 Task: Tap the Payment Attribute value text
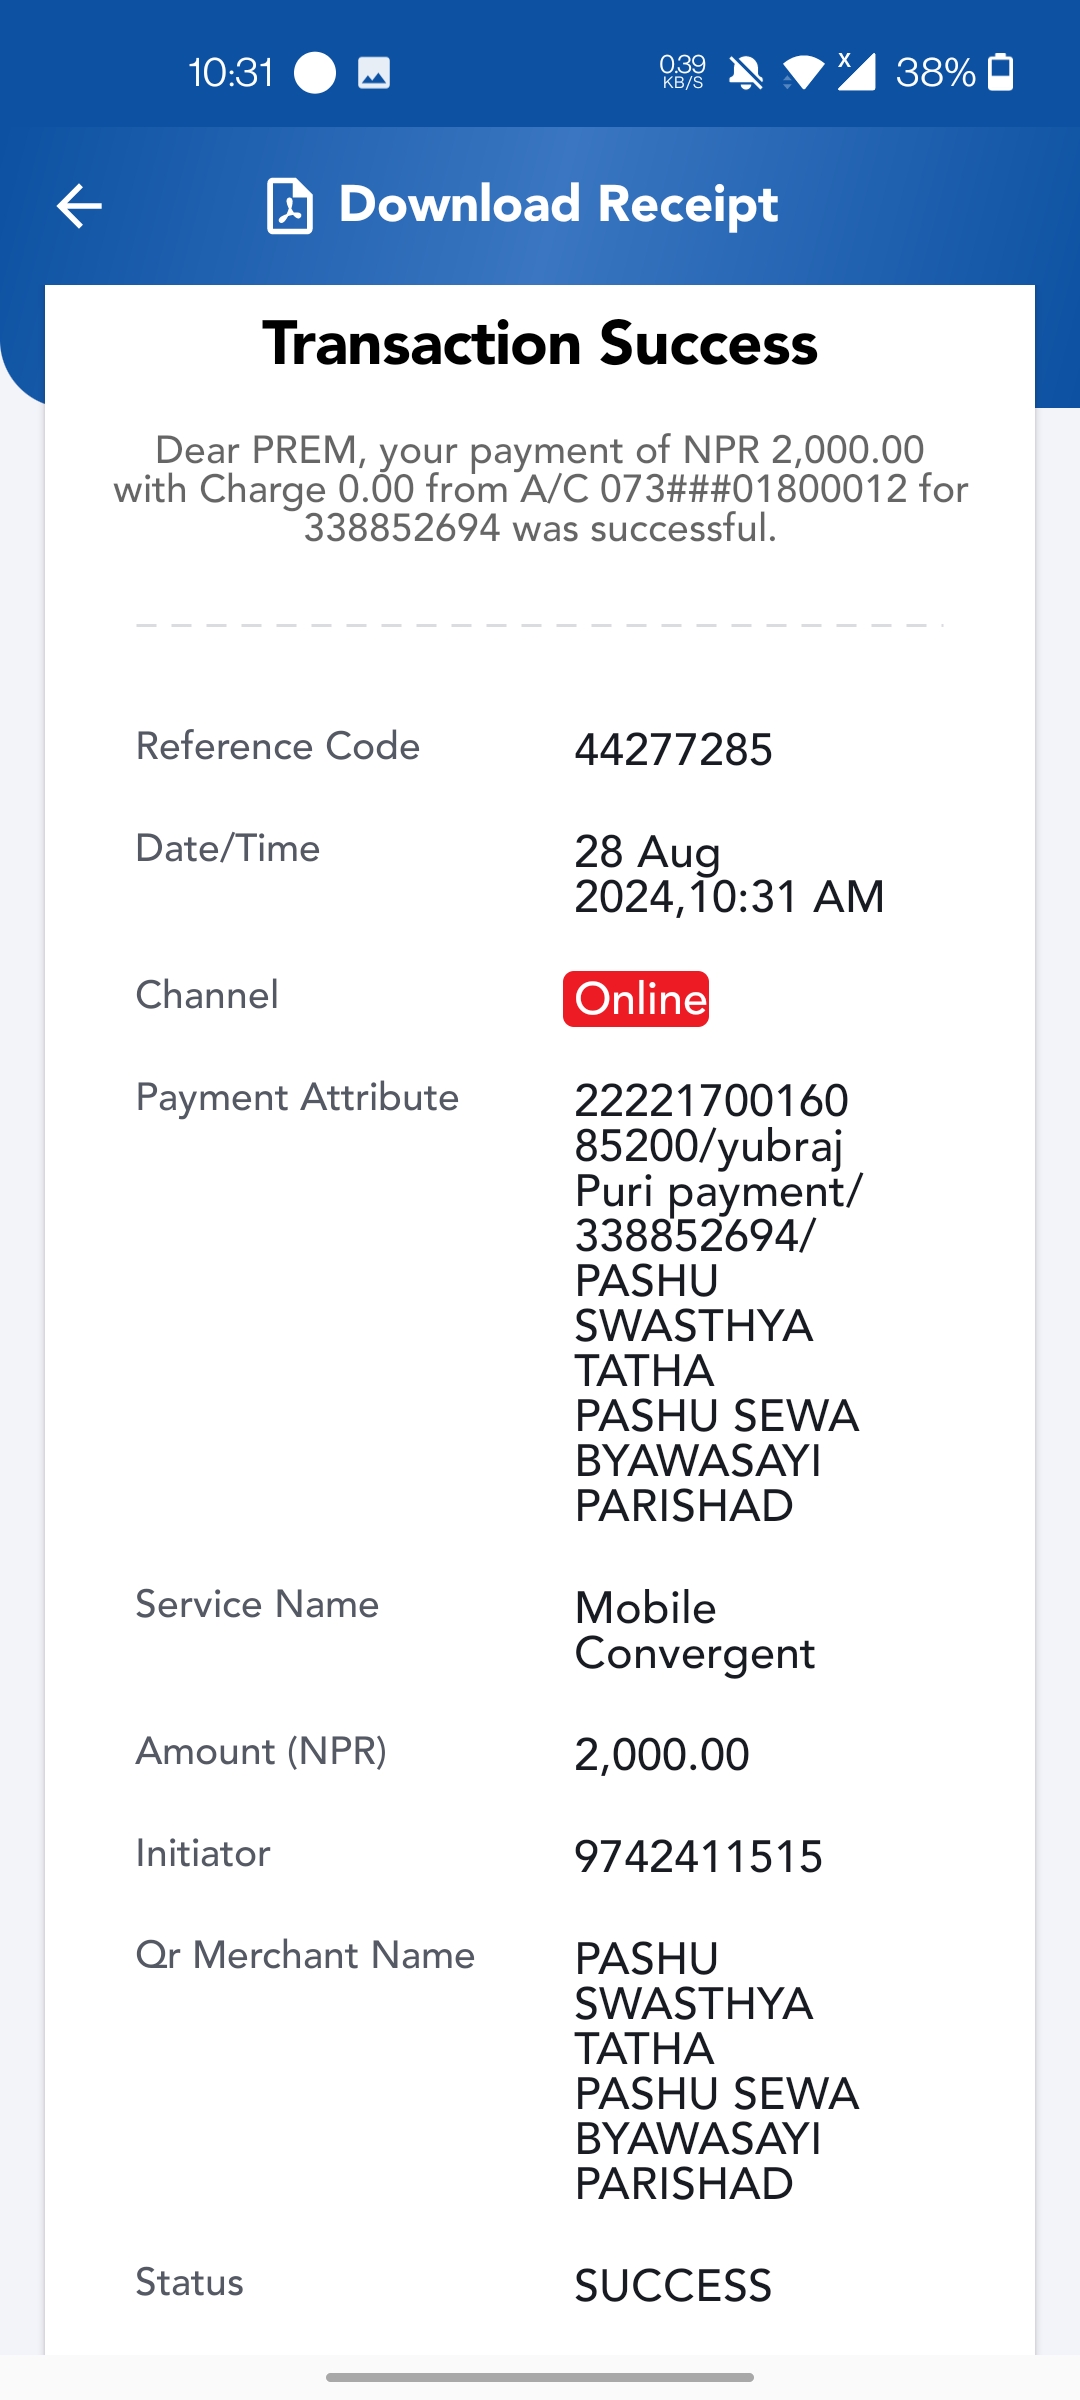coord(717,1303)
